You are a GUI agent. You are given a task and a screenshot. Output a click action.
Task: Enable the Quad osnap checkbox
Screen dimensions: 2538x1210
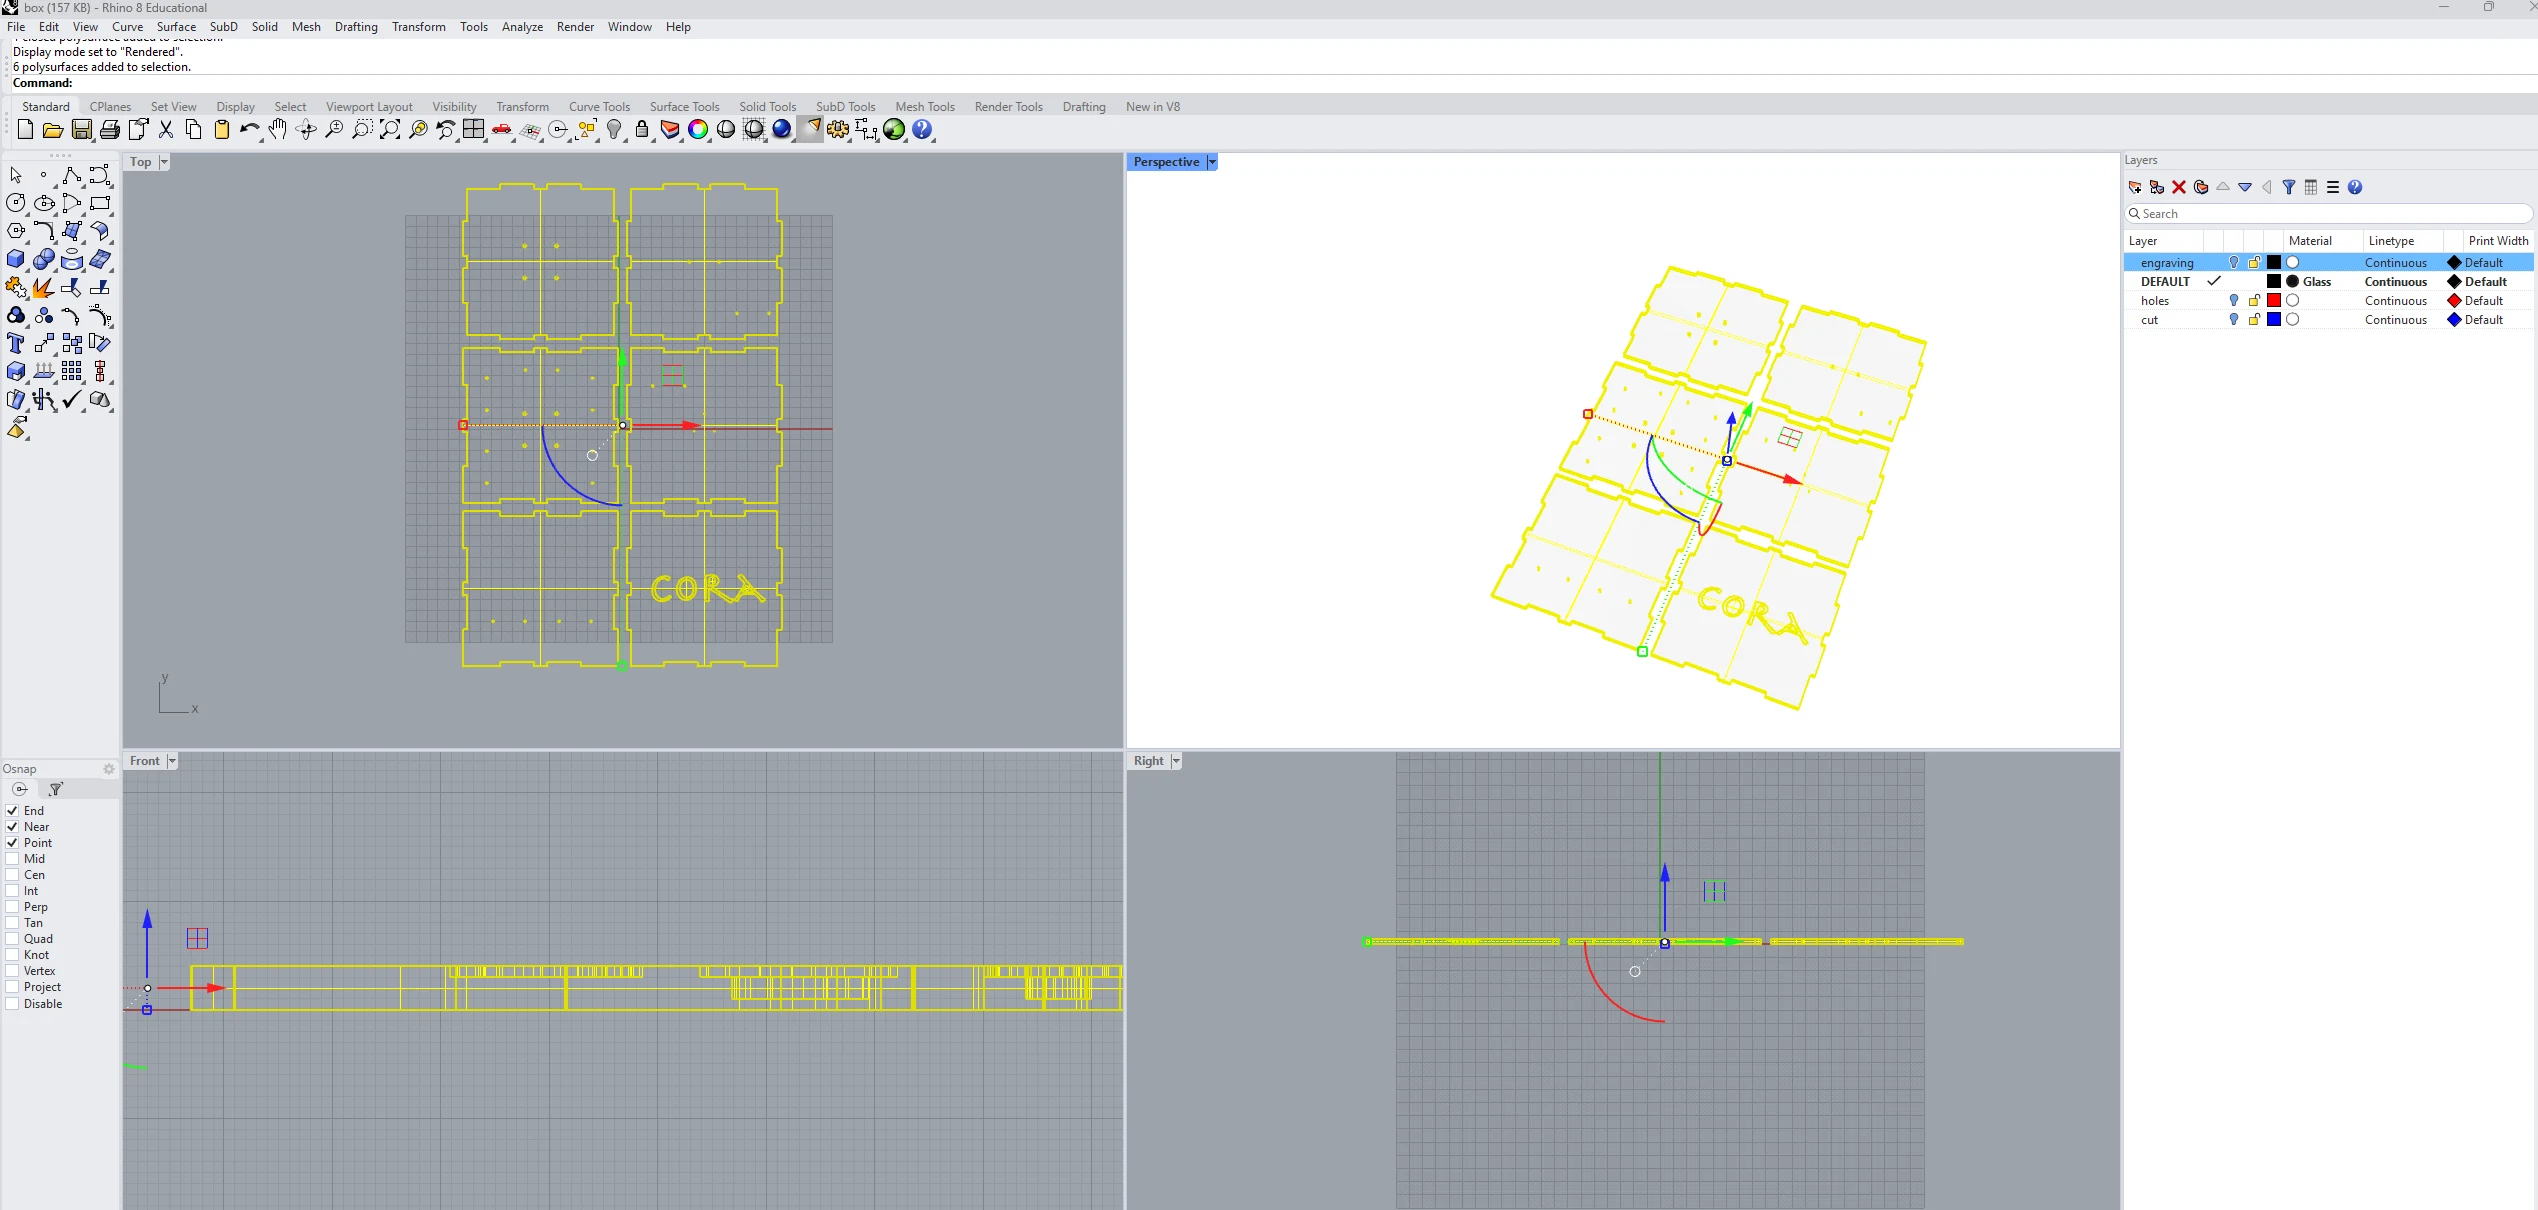(x=12, y=939)
